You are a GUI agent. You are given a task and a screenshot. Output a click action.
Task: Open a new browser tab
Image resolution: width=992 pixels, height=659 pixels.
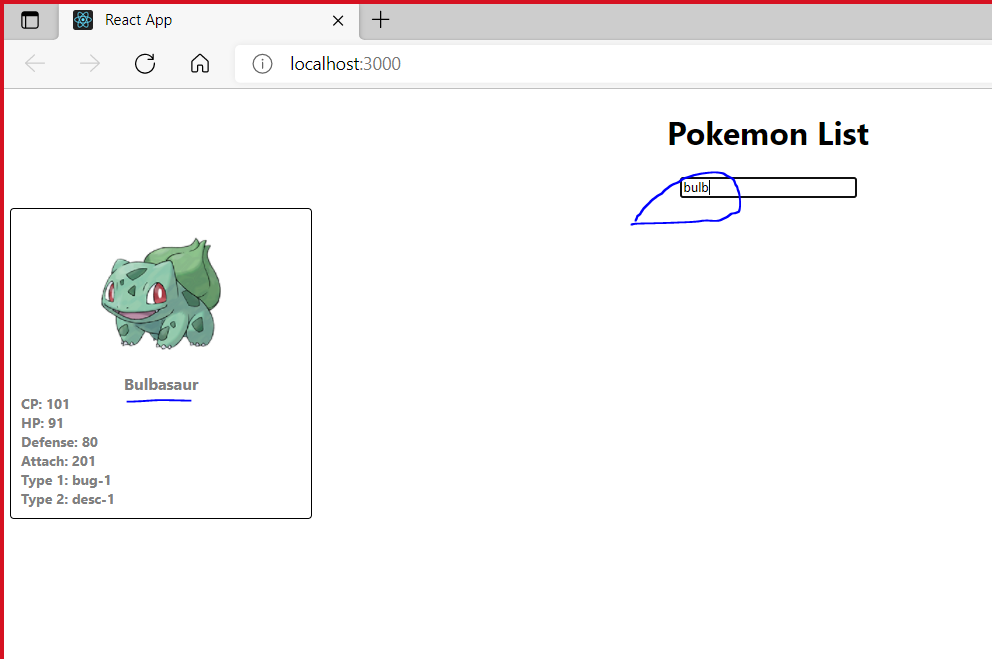click(x=380, y=20)
